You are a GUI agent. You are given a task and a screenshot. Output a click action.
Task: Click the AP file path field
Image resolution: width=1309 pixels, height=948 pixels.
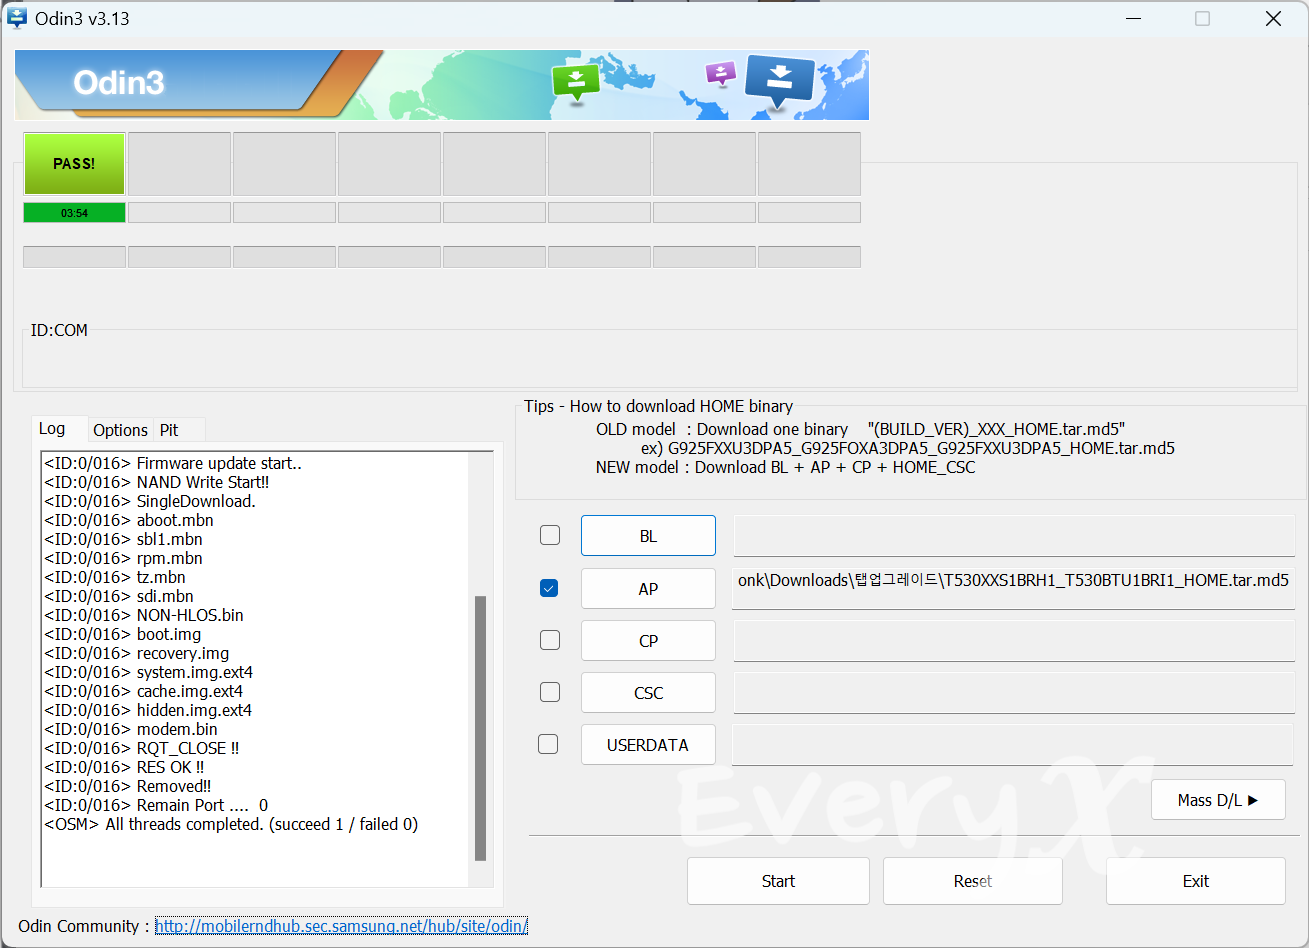[1014, 588]
